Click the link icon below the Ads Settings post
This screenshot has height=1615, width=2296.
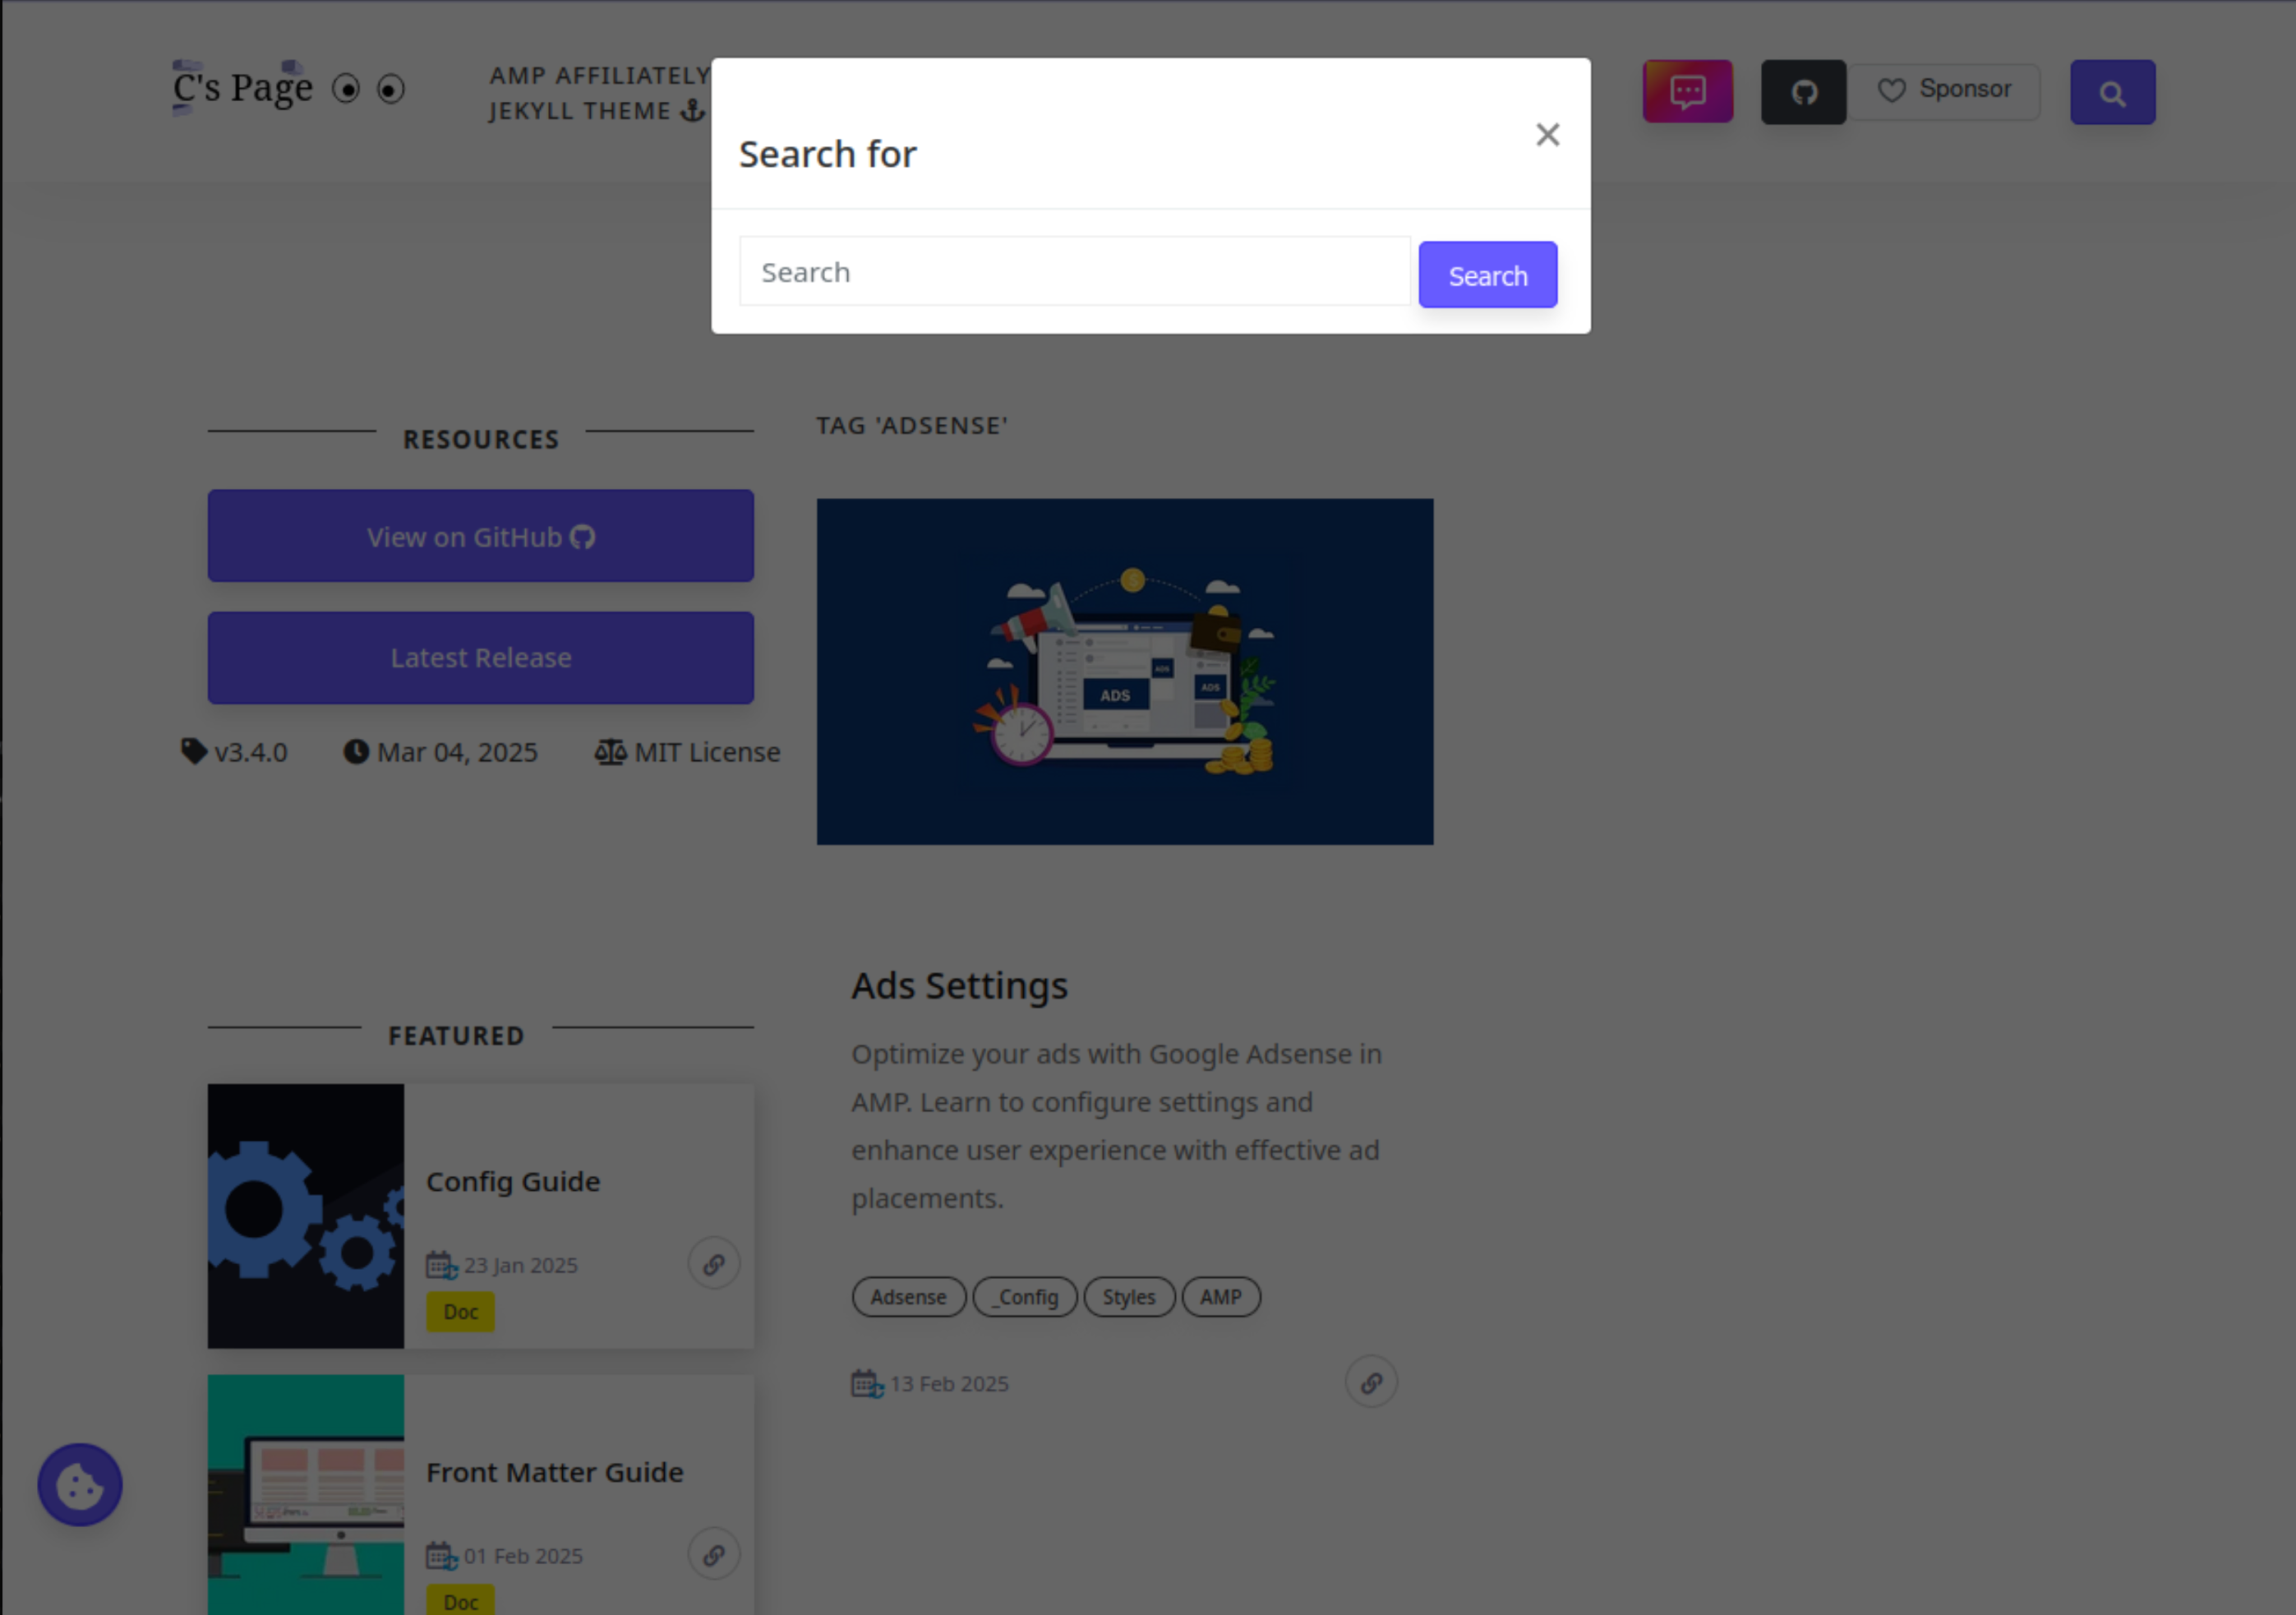click(x=1371, y=1381)
